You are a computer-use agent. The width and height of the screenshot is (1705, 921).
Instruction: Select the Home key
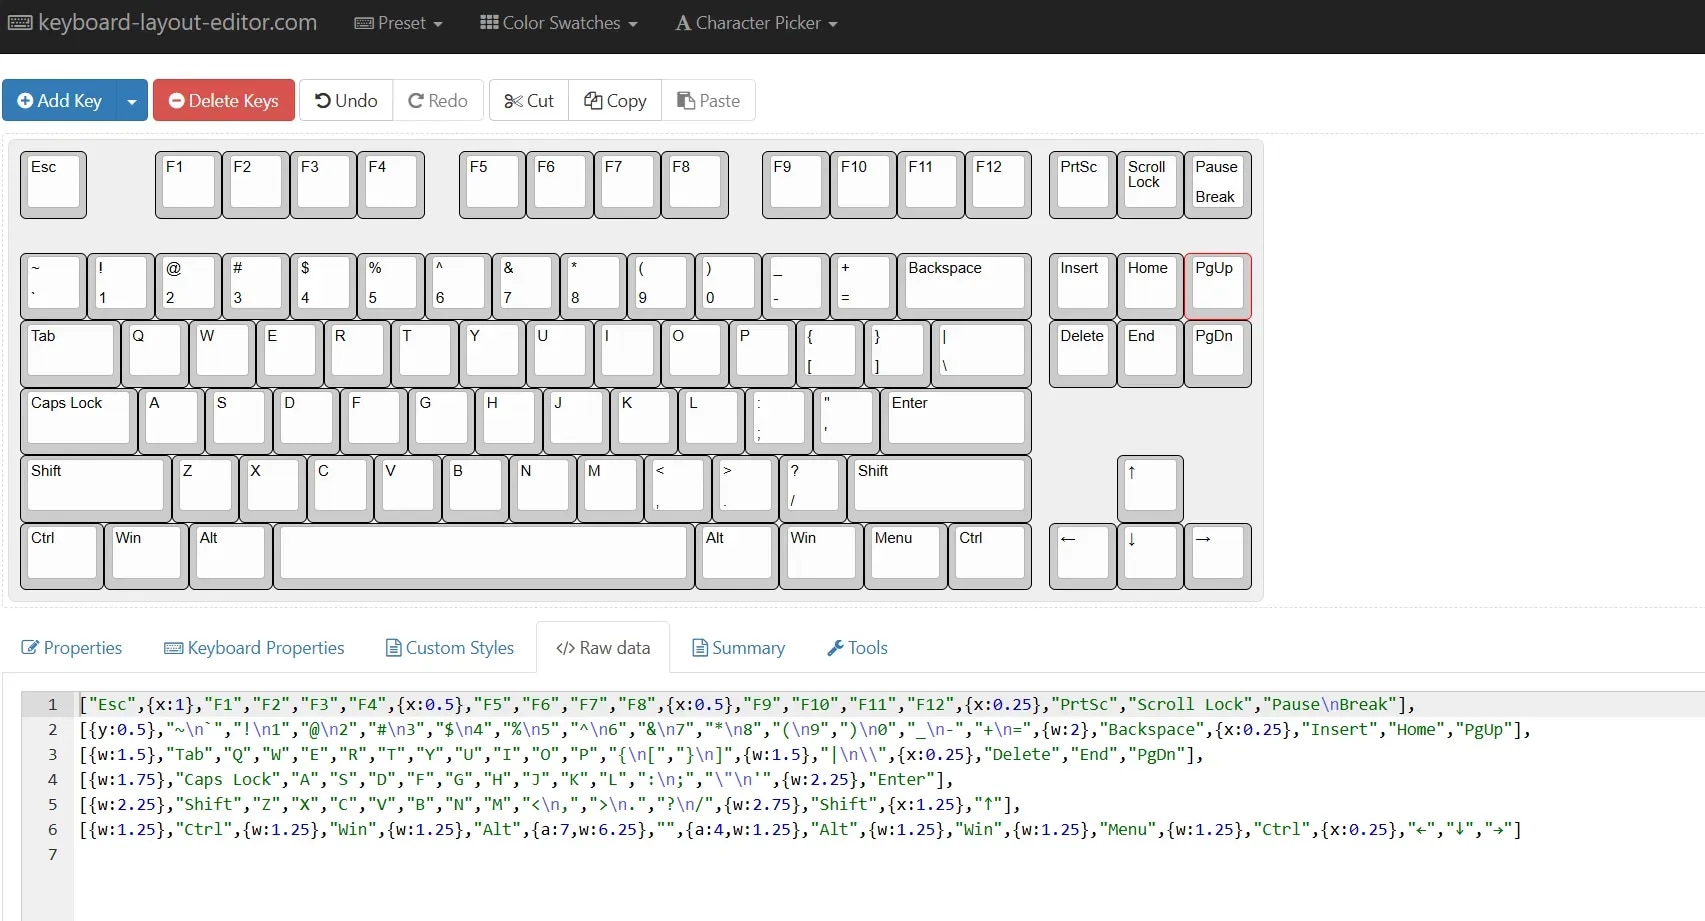[1150, 286]
